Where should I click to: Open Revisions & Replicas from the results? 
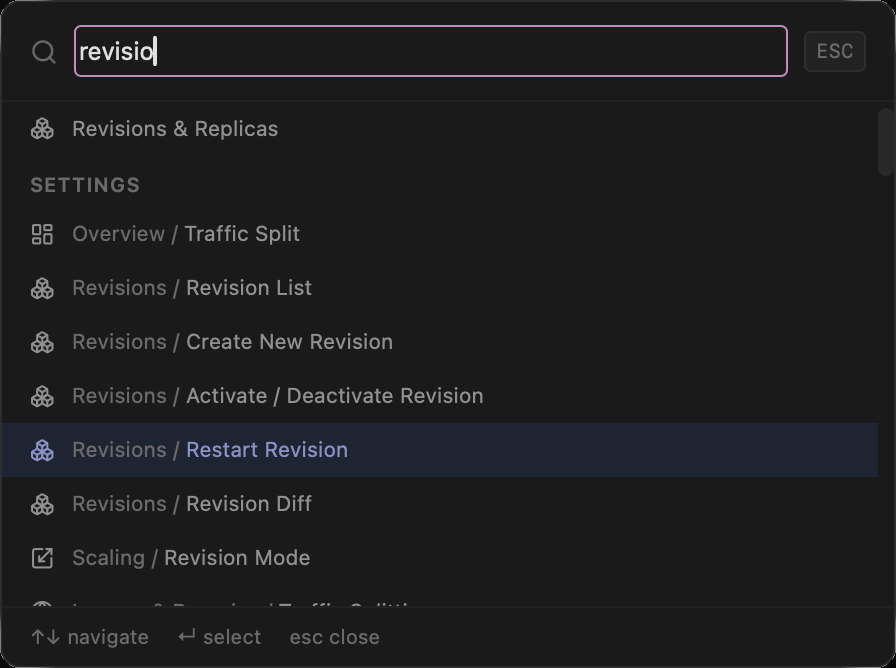[x=175, y=128]
